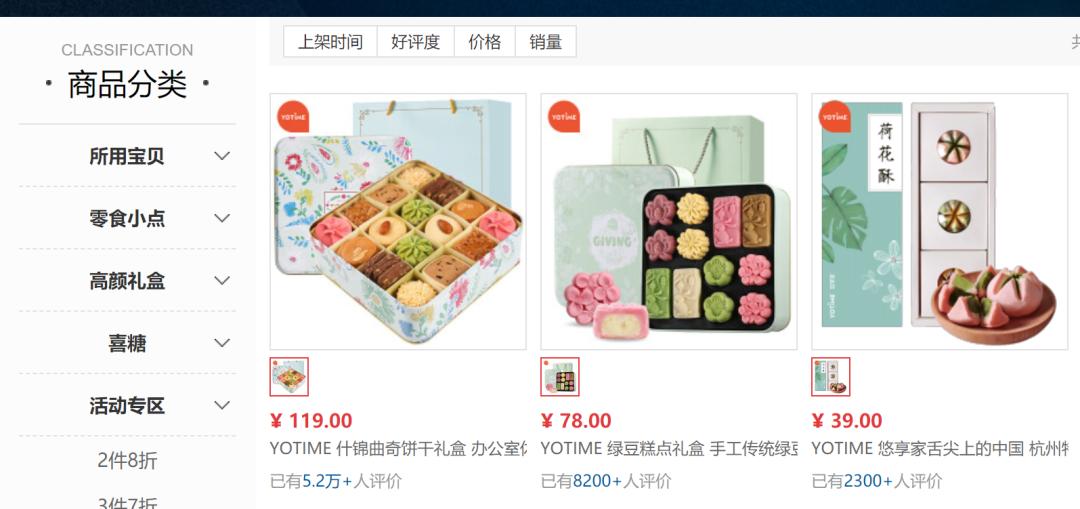Sort products by 上架时间
Viewport: 1080px width, 509px height.
click(x=331, y=42)
